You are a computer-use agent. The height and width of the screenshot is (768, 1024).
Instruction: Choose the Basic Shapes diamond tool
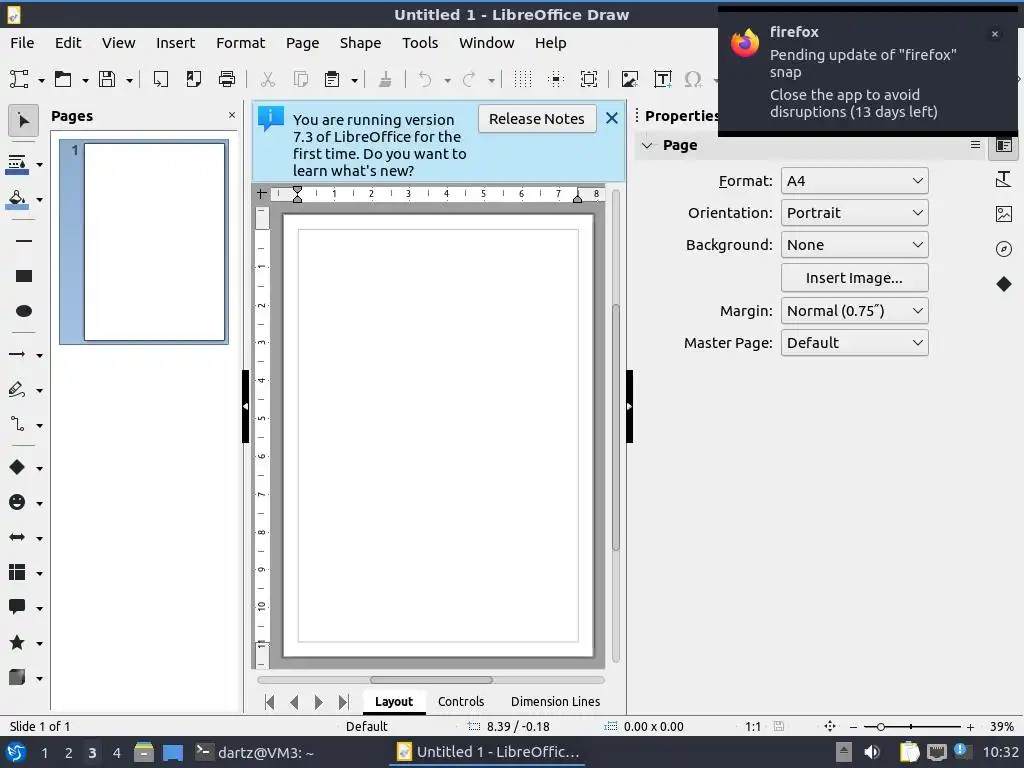(x=17, y=468)
